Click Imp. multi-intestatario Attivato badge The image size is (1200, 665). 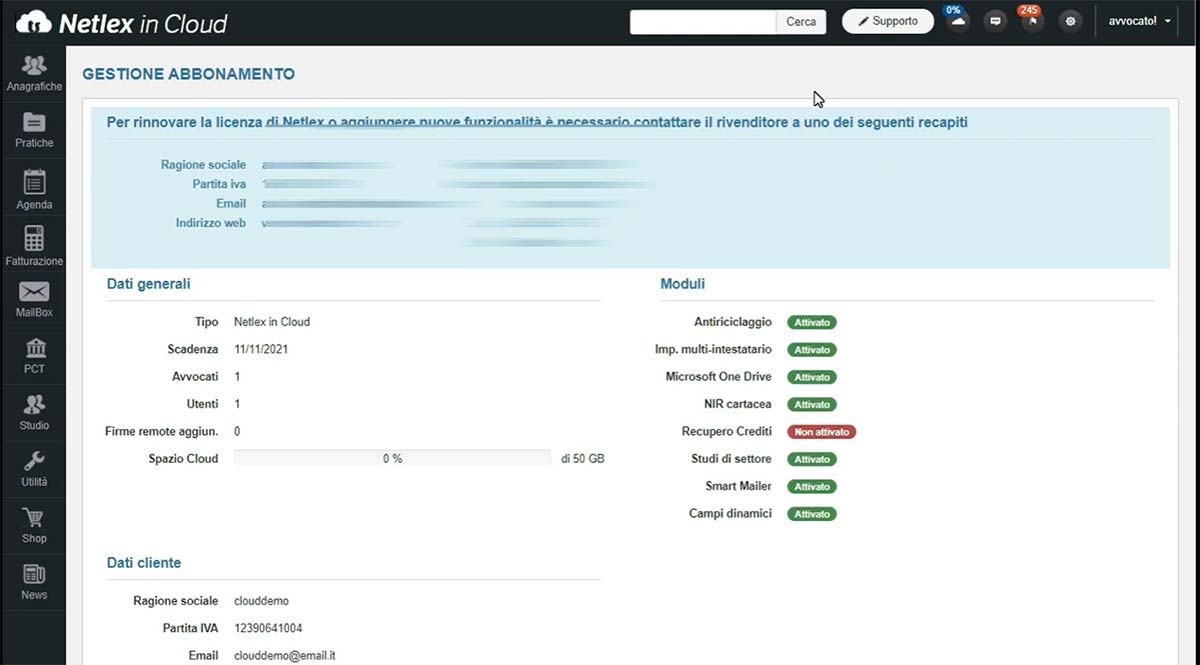(812, 350)
